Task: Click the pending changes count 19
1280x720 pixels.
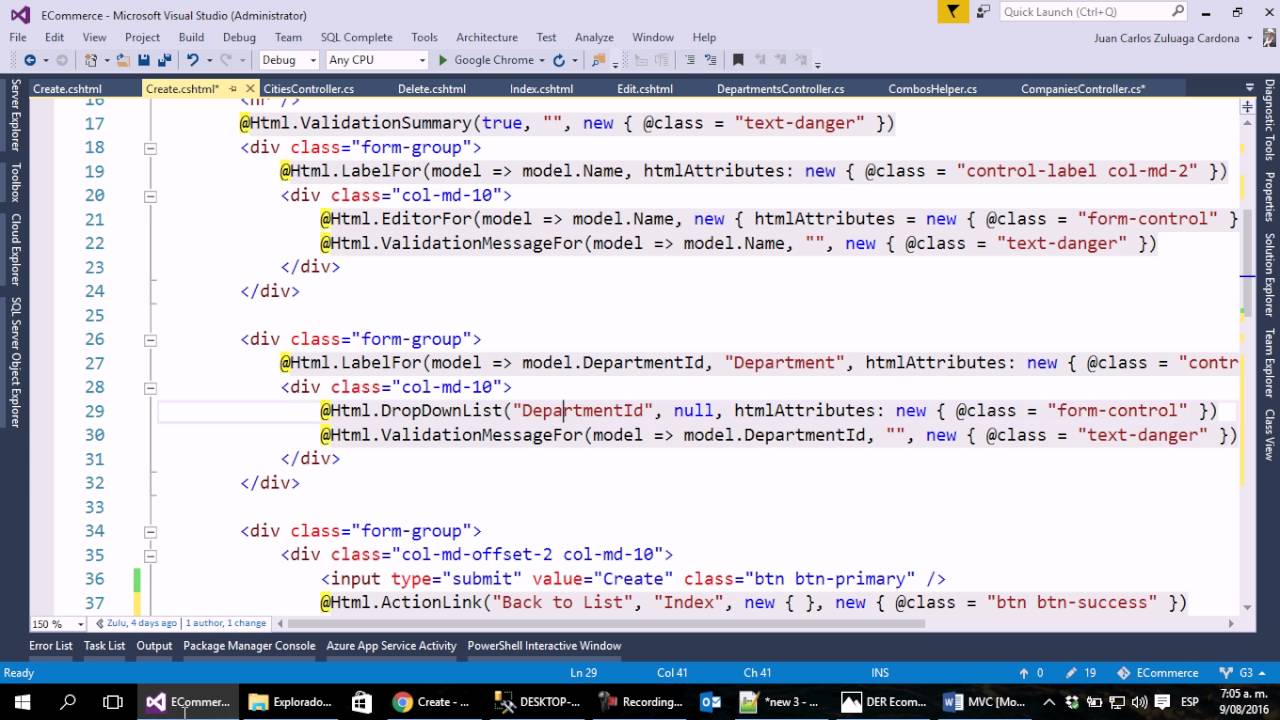Action: pos(1081,673)
